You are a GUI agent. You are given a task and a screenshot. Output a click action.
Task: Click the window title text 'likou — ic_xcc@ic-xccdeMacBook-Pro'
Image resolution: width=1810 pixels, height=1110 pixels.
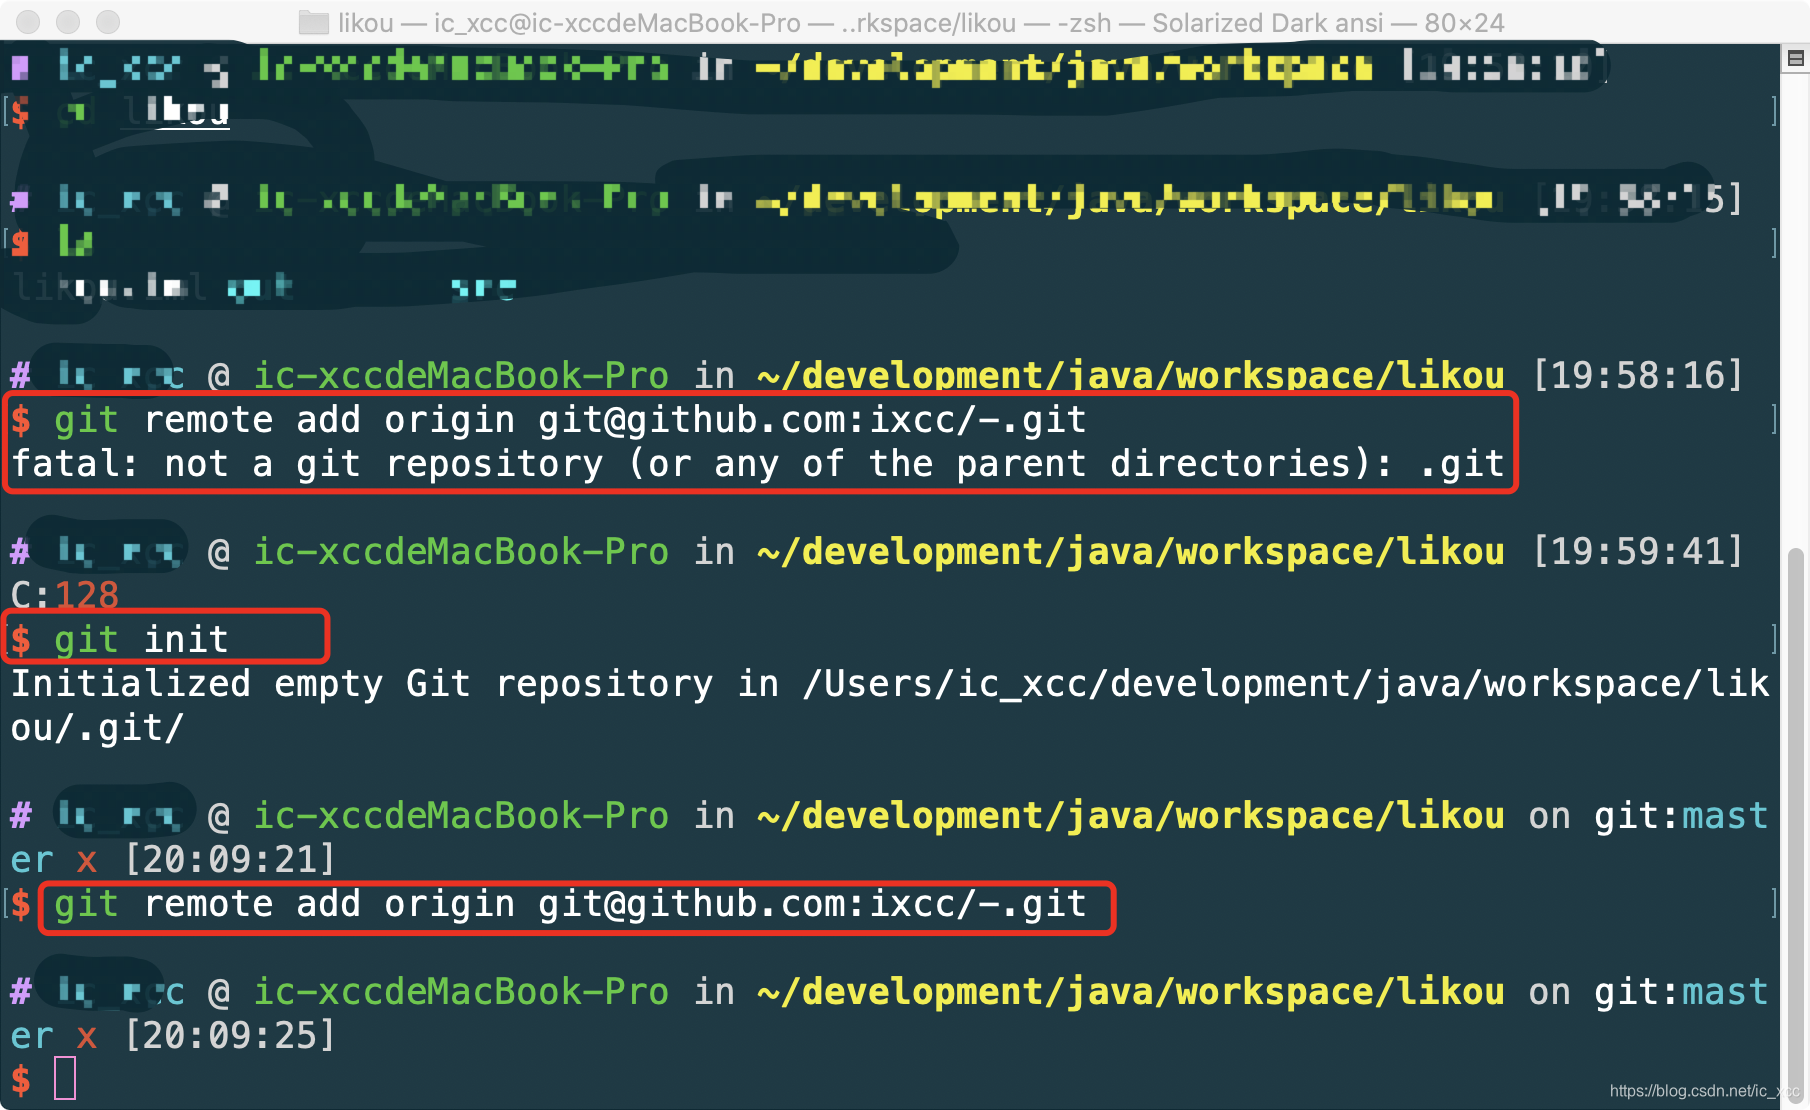click(569, 22)
